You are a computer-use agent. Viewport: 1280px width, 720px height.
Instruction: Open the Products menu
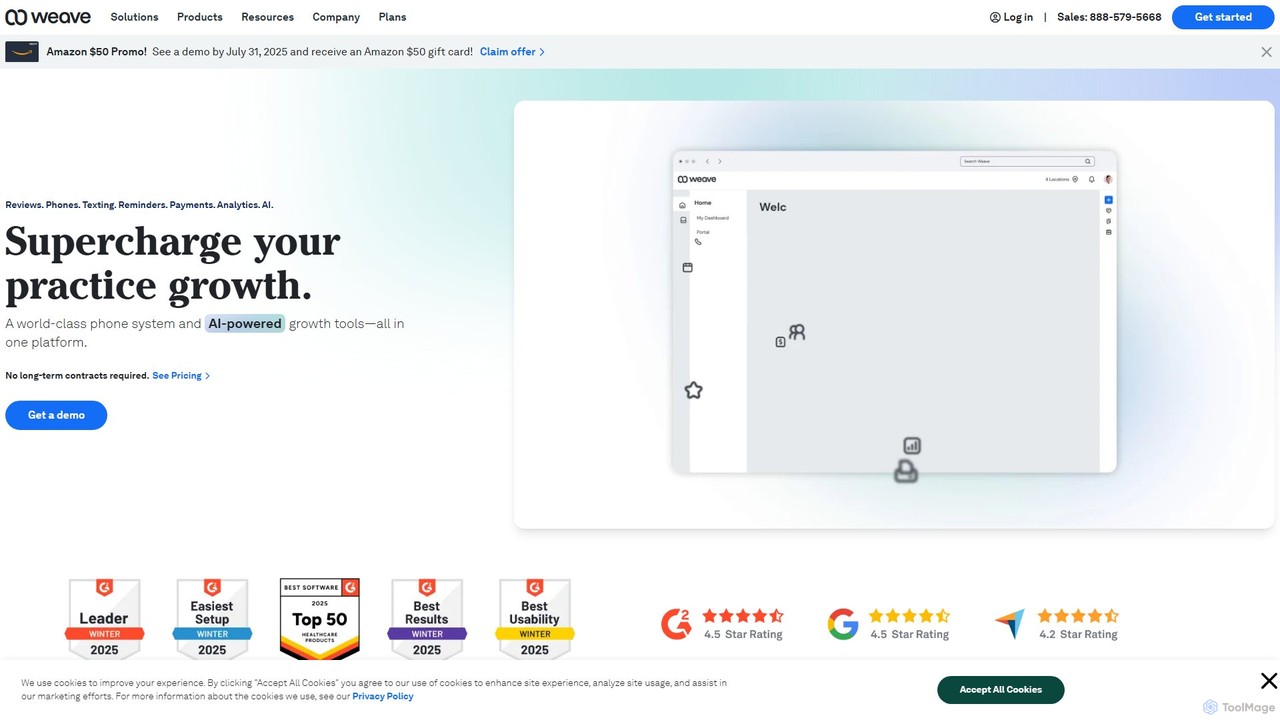[200, 17]
